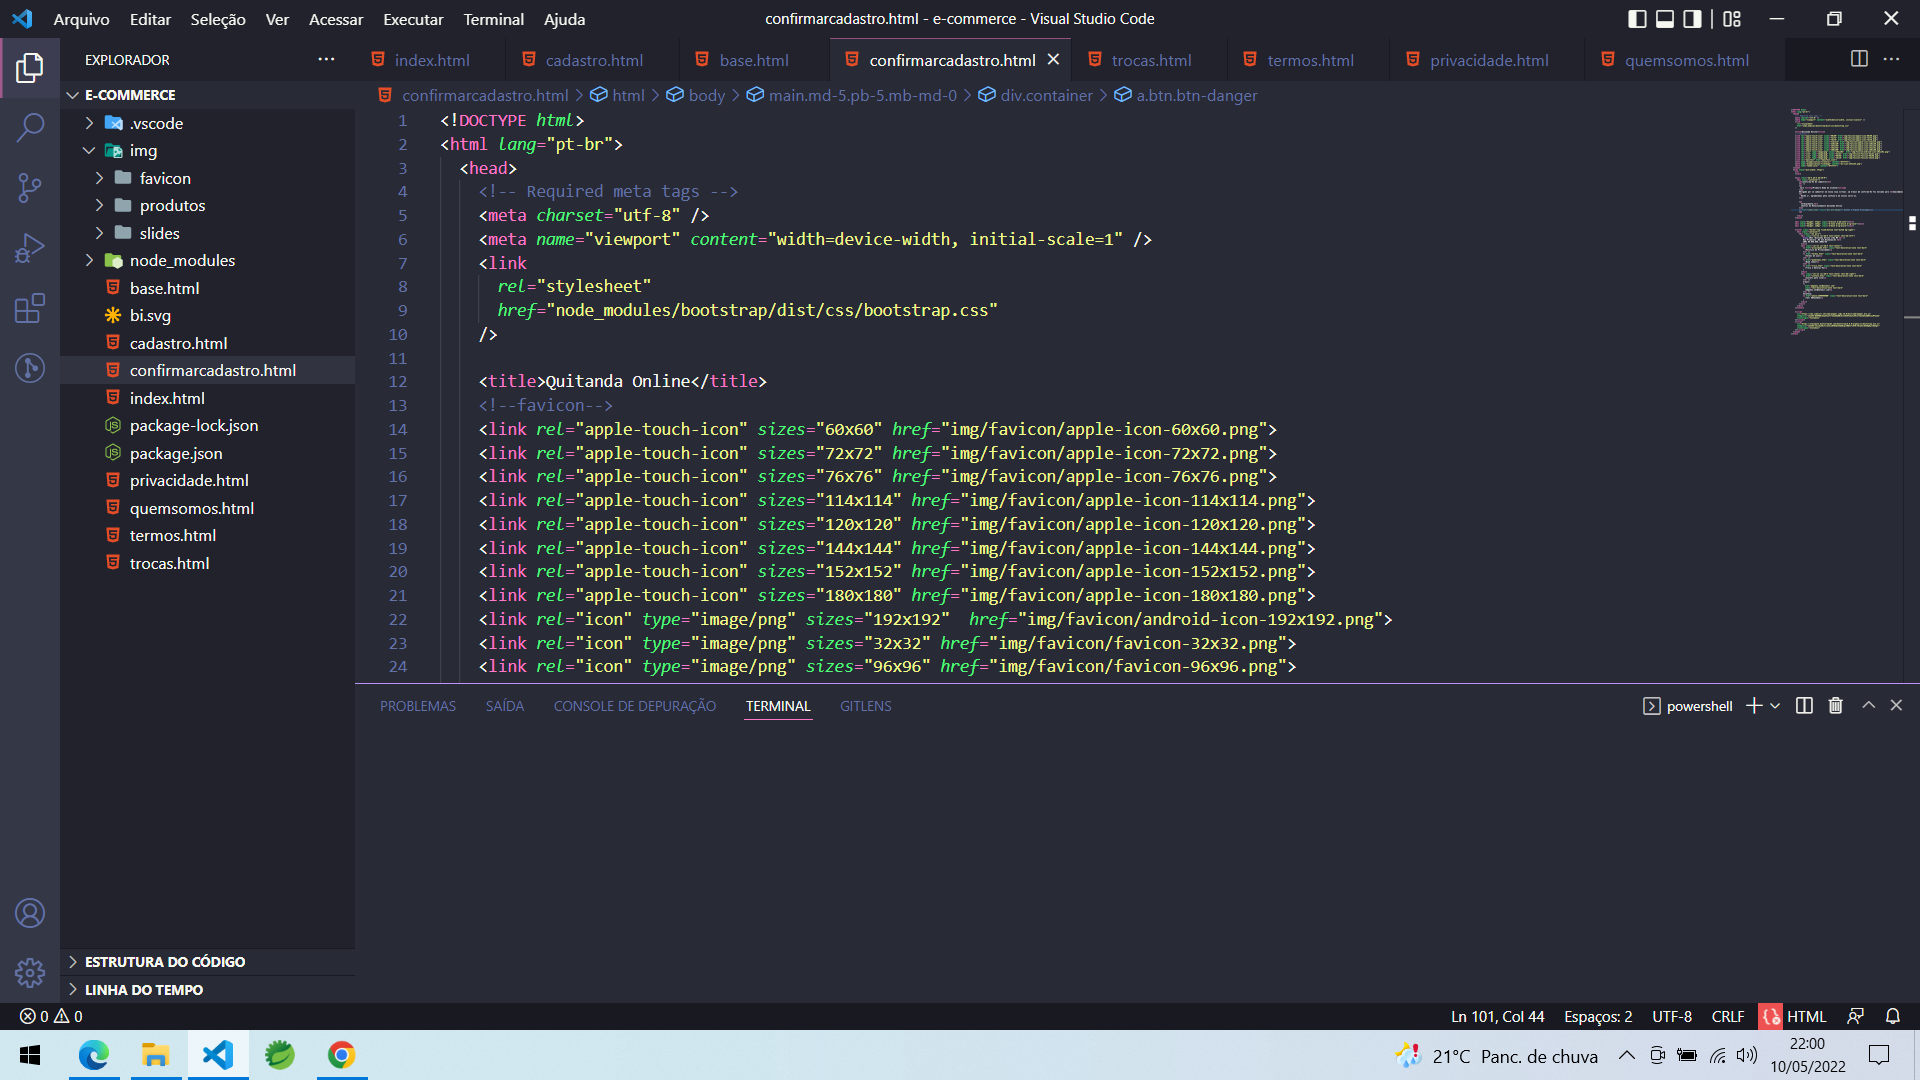1920x1080 pixels.
Task: Open the Terminal menu
Action: click(x=493, y=19)
